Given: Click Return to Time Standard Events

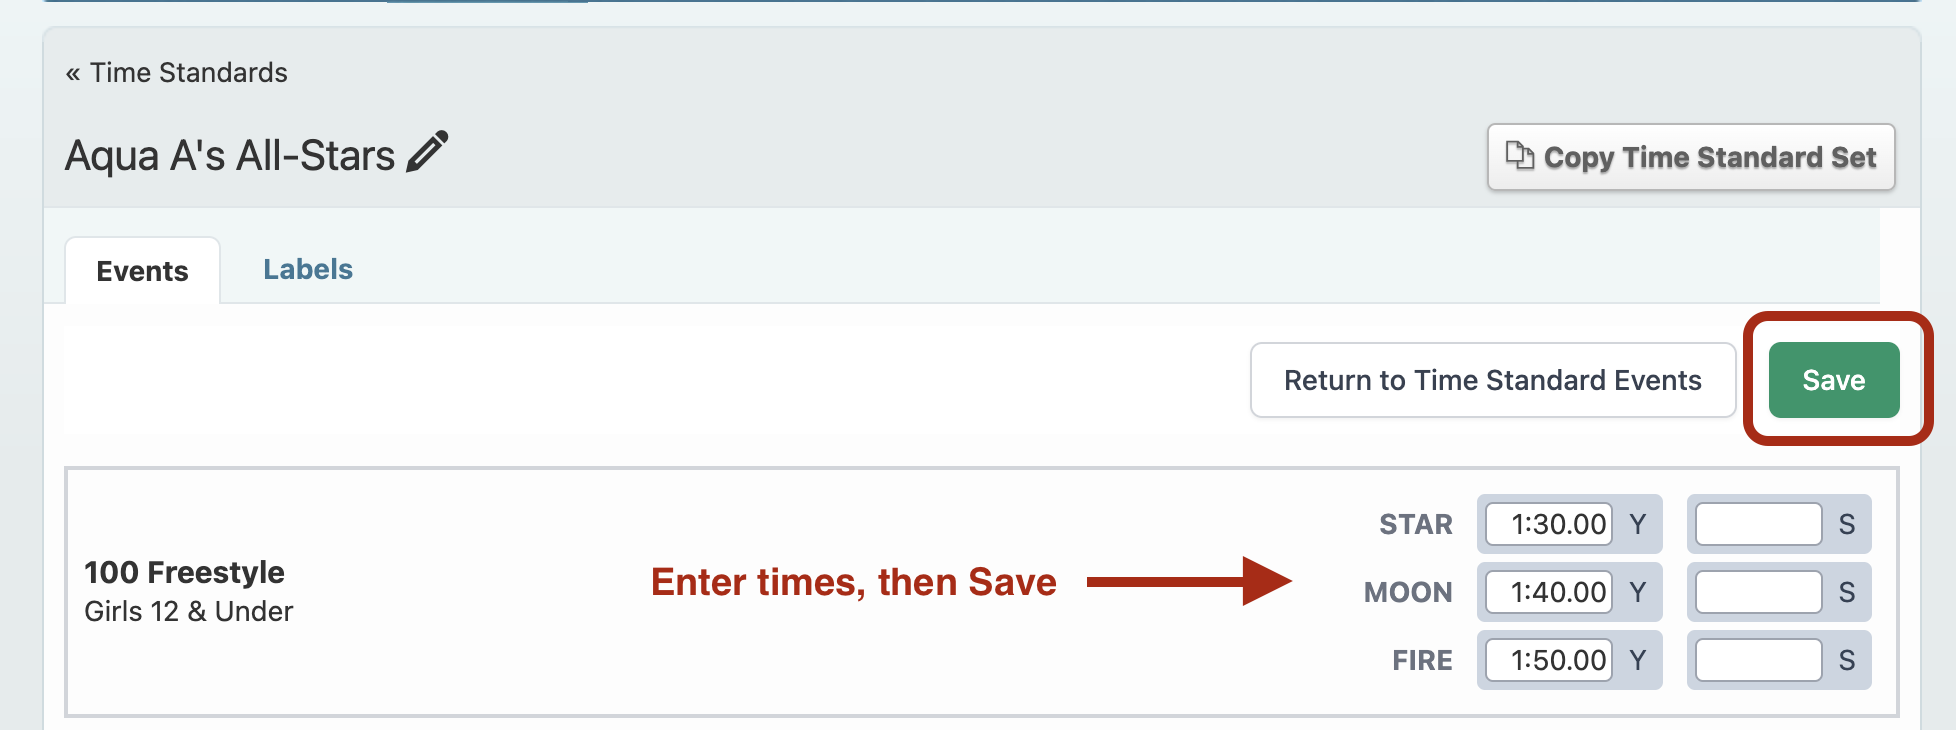Looking at the screenshot, I should coord(1493,380).
